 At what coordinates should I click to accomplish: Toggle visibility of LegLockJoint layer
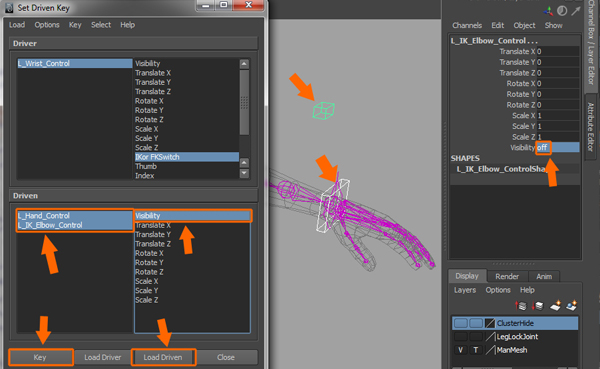461,336
